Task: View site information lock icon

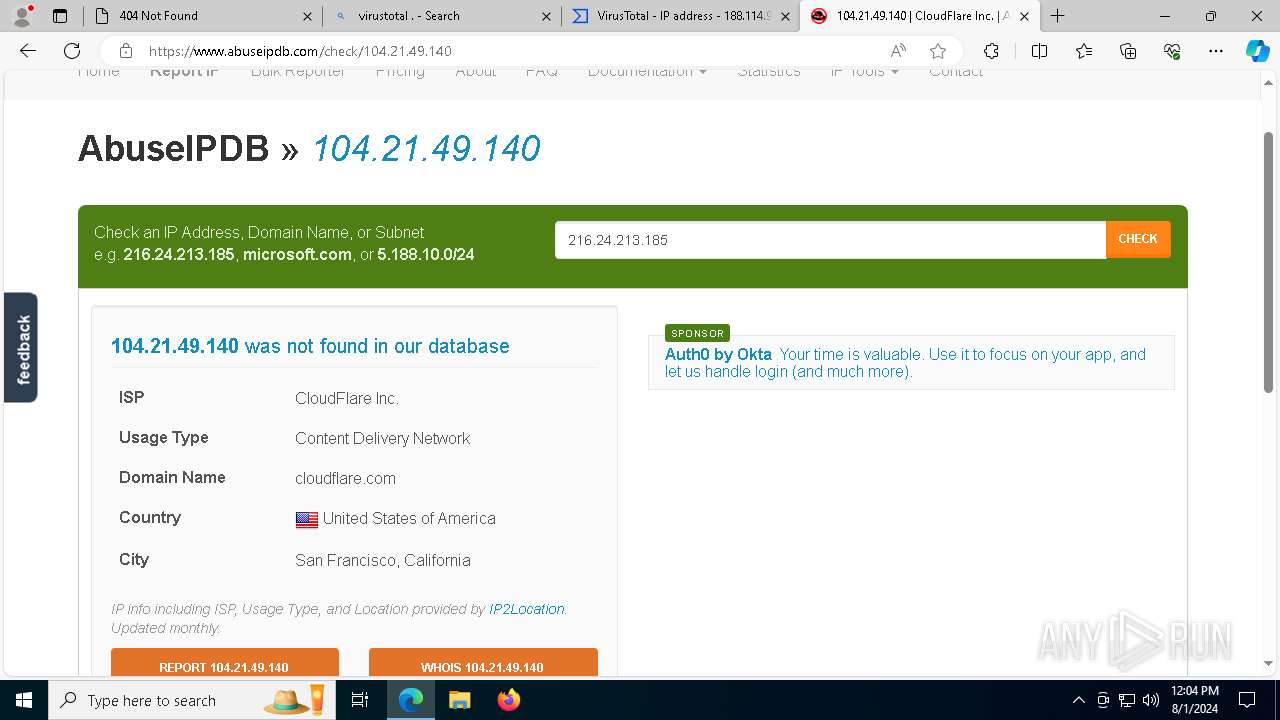Action: (x=126, y=51)
